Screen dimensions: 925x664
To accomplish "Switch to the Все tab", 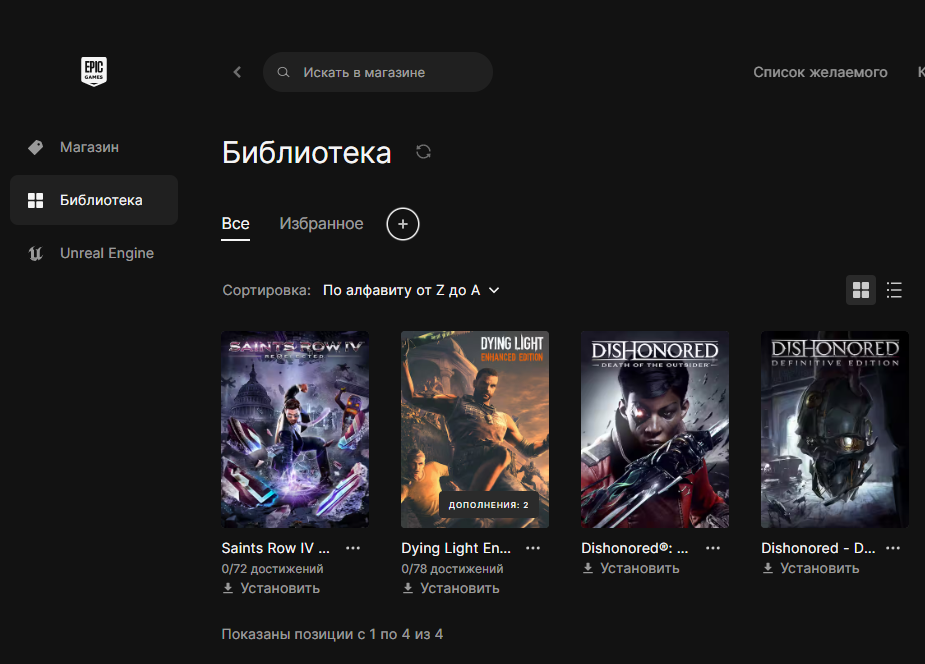I will (x=235, y=224).
